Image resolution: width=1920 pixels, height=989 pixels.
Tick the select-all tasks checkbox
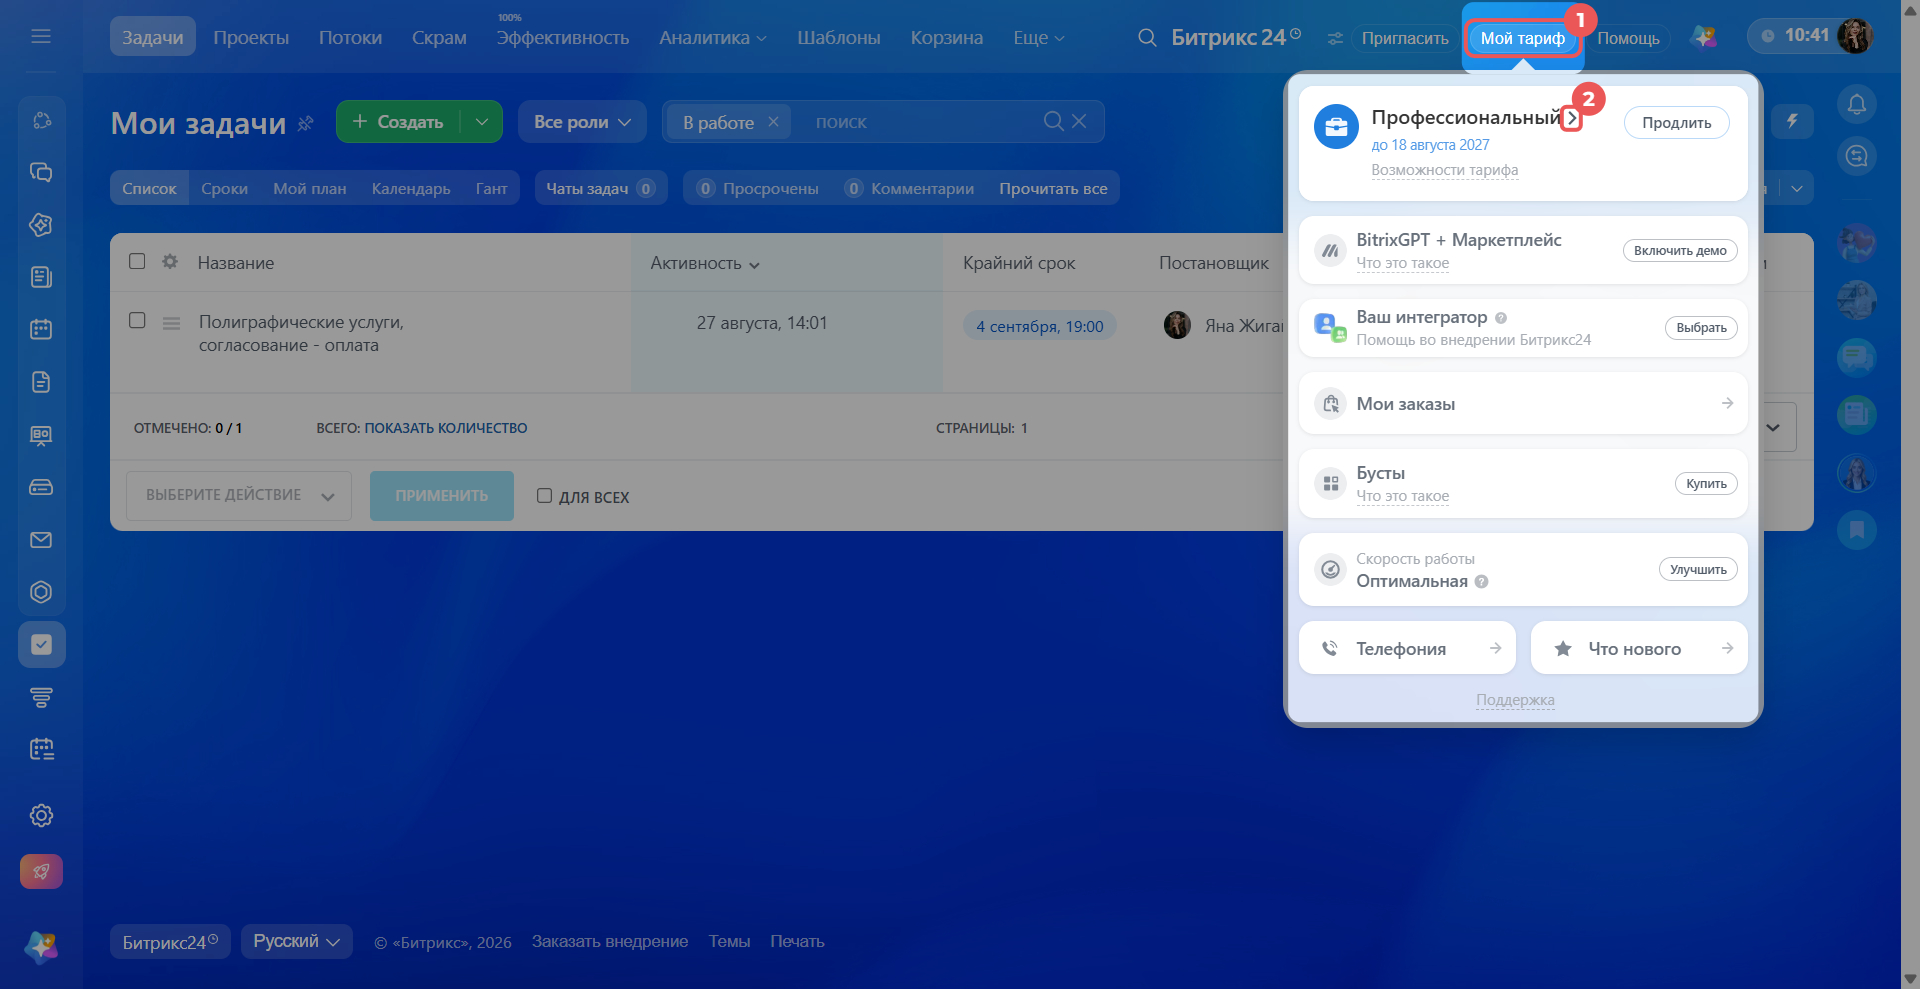click(x=137, y=261)
